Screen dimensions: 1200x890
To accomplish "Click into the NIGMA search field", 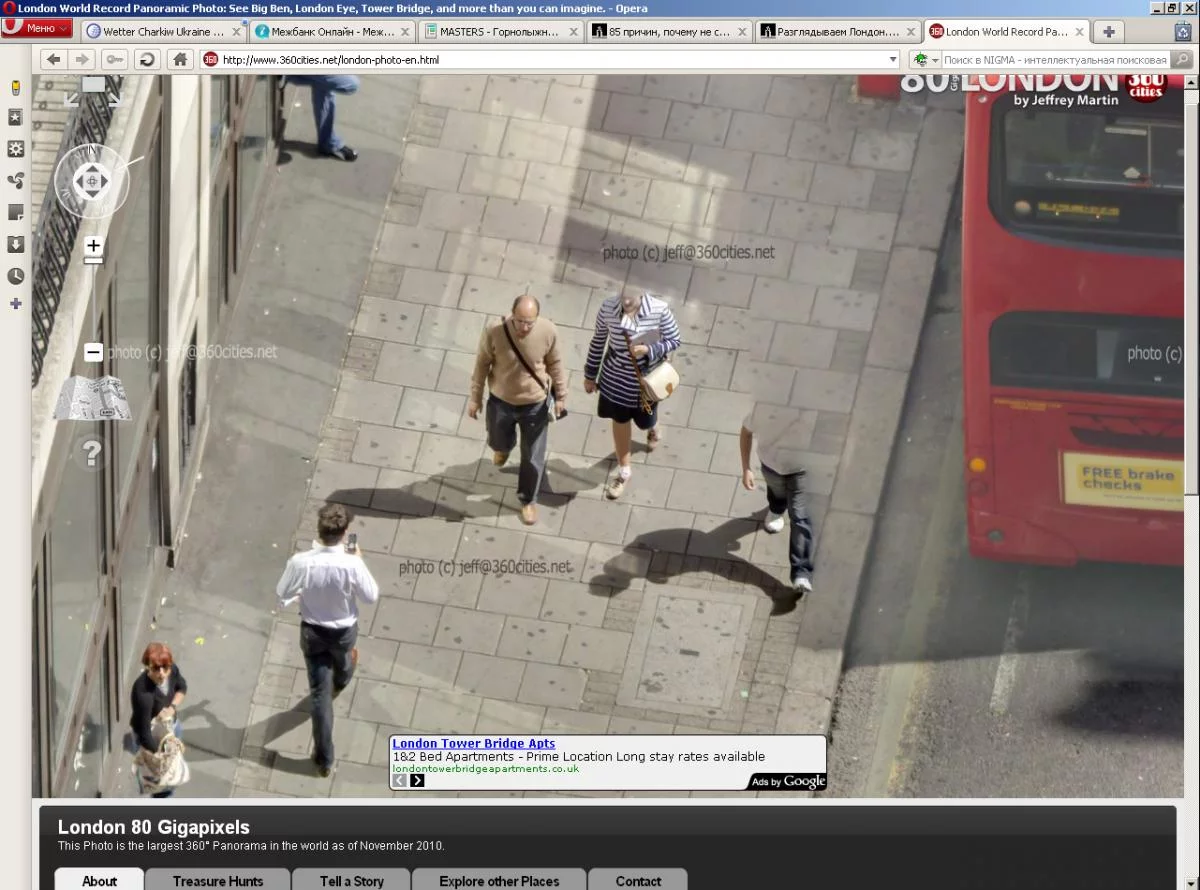I will 1055,60.
